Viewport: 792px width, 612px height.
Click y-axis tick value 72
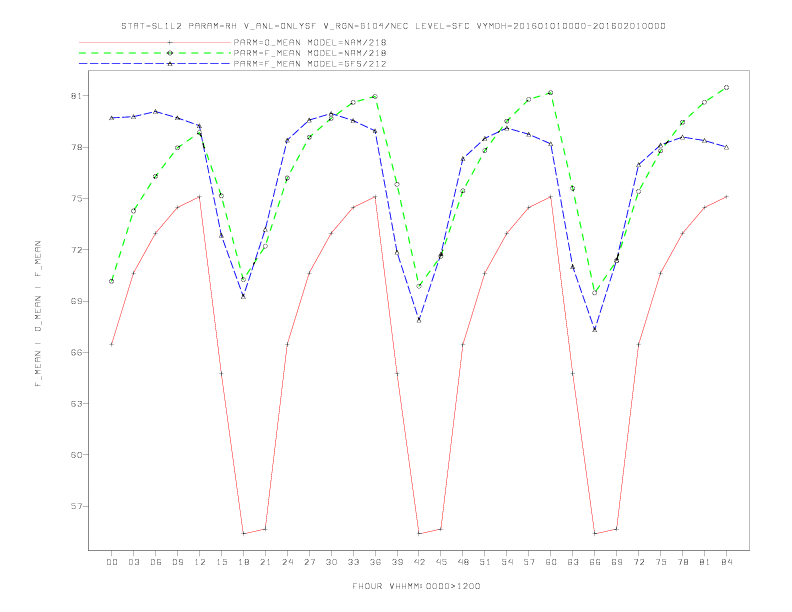(x=76, y=250)
